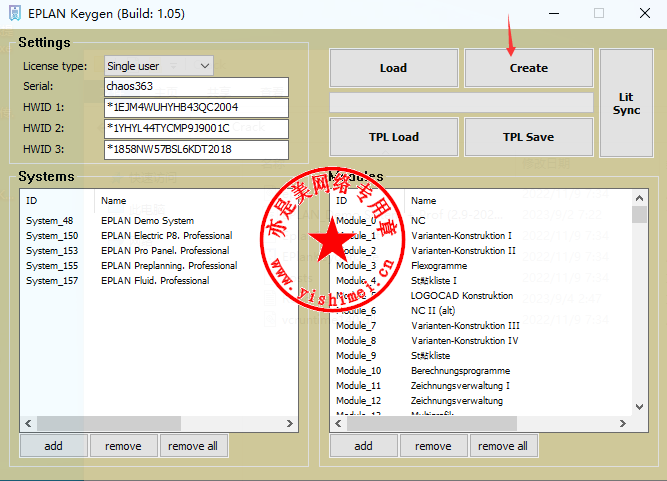Viewport: 667px width, 481px height.
Task: Click the Modules remove all button
Action: 503,446
